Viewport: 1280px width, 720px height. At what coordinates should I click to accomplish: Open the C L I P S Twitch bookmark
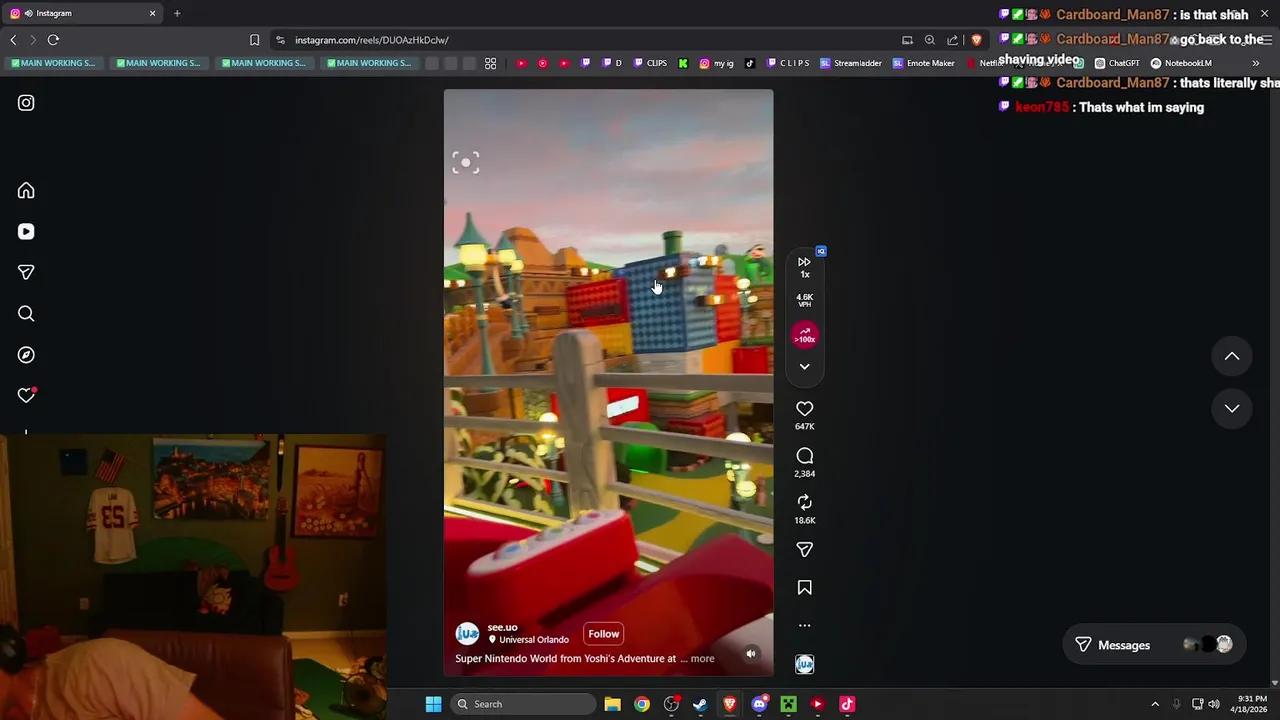point(788,63)
